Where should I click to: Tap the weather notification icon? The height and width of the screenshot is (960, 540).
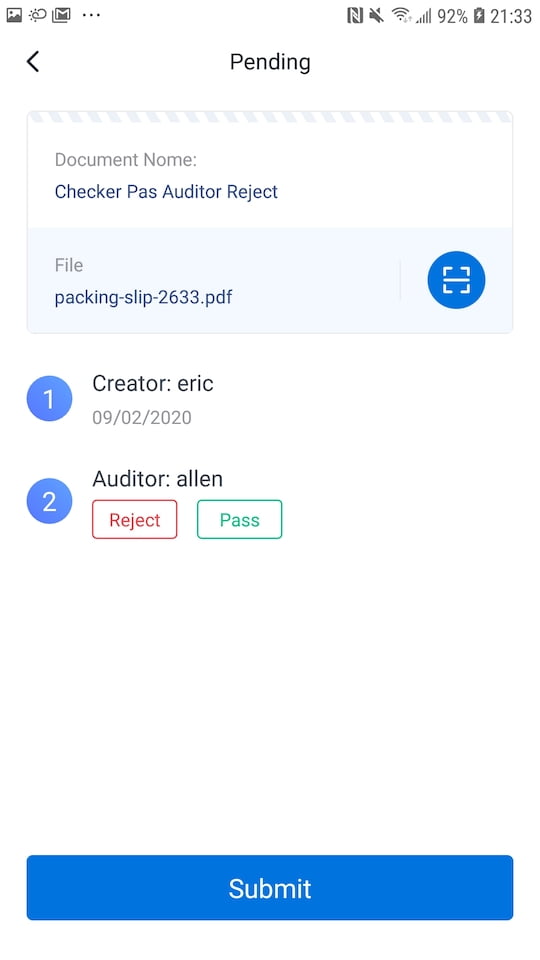37,15
